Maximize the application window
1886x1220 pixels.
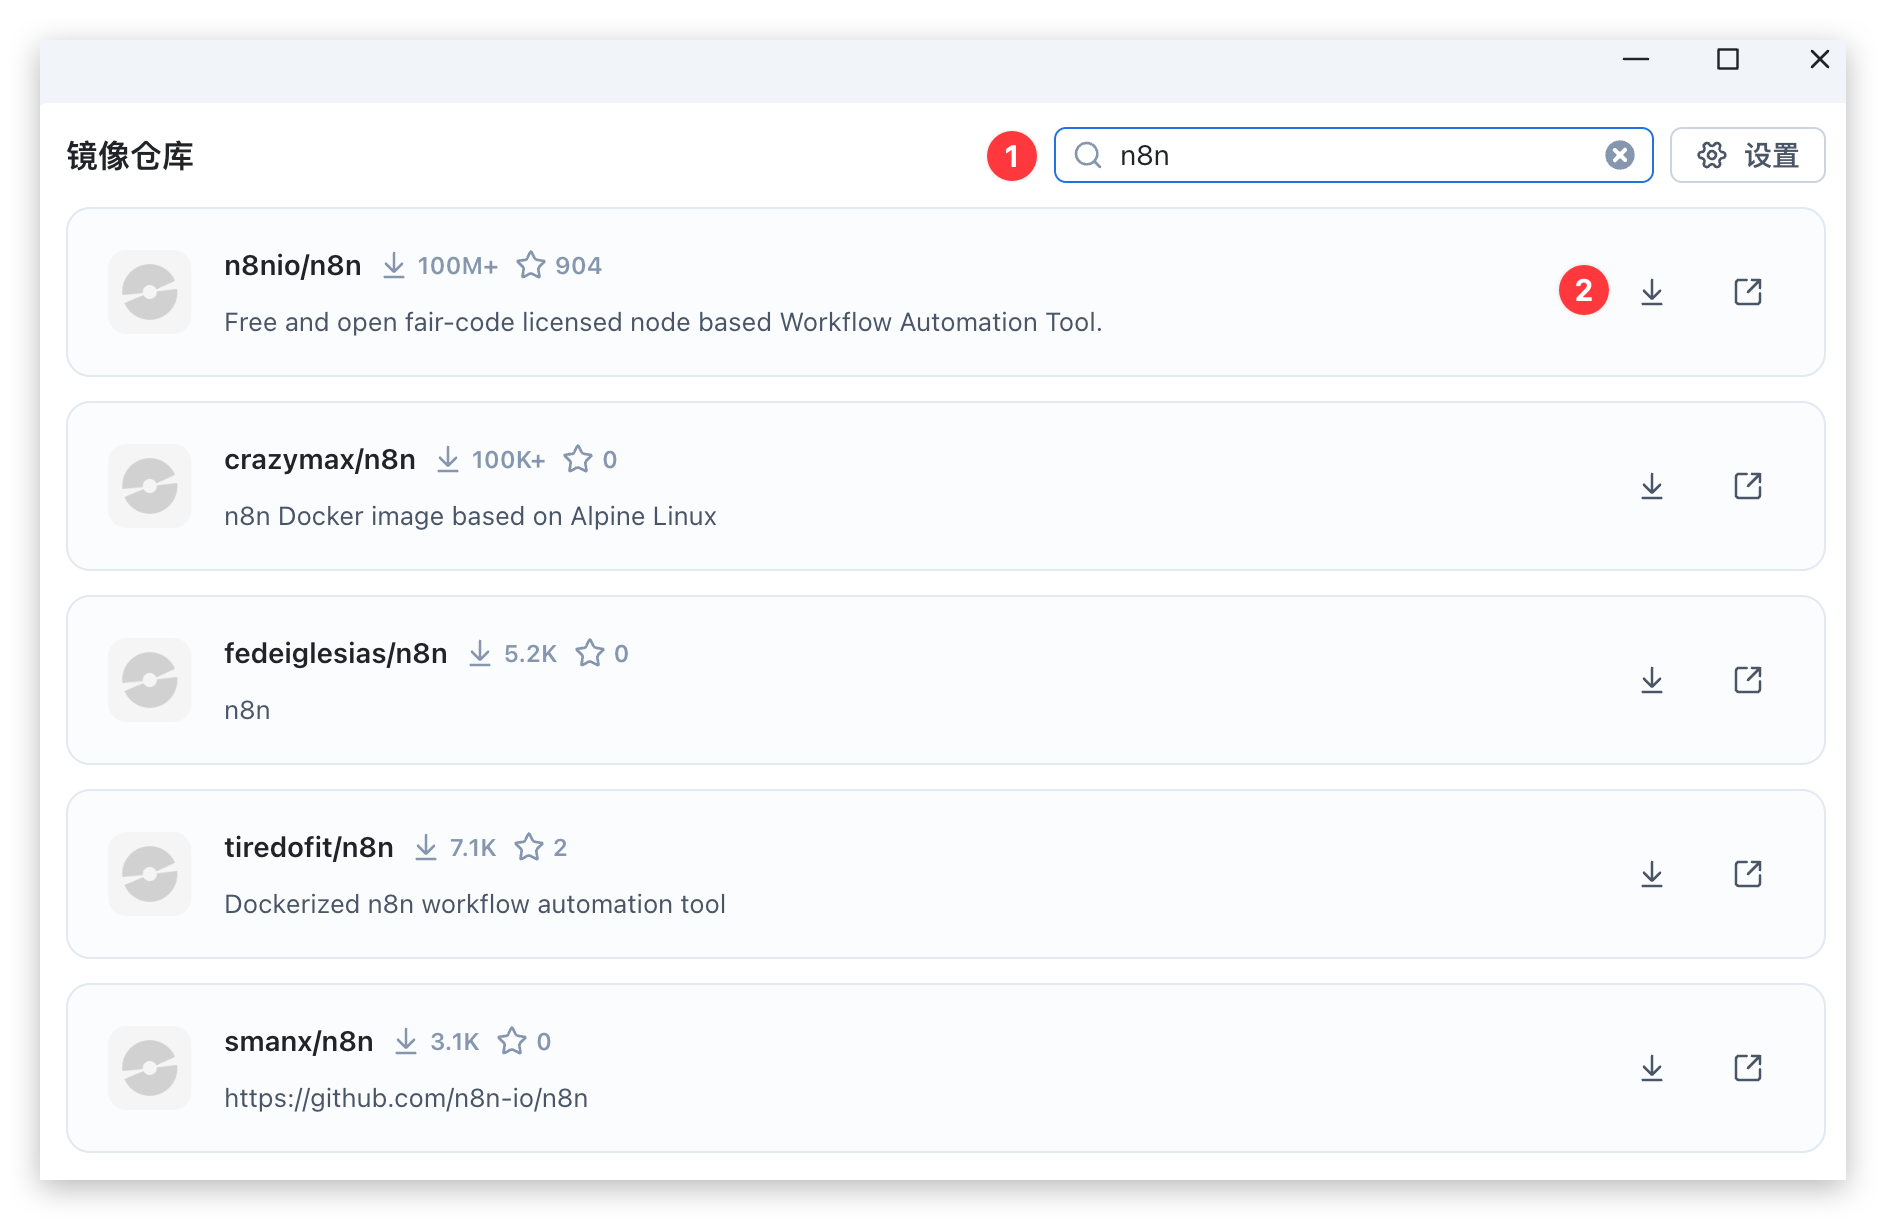1727,60
